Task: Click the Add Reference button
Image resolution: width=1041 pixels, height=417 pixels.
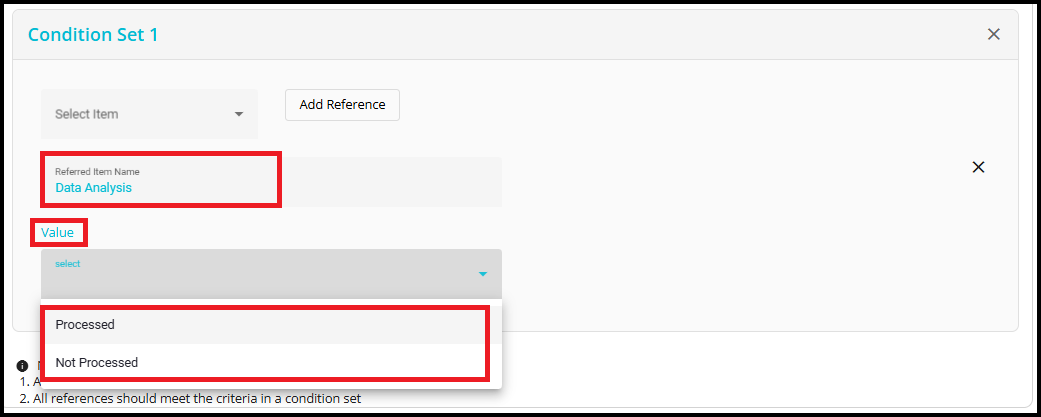Action: point(342,105)
